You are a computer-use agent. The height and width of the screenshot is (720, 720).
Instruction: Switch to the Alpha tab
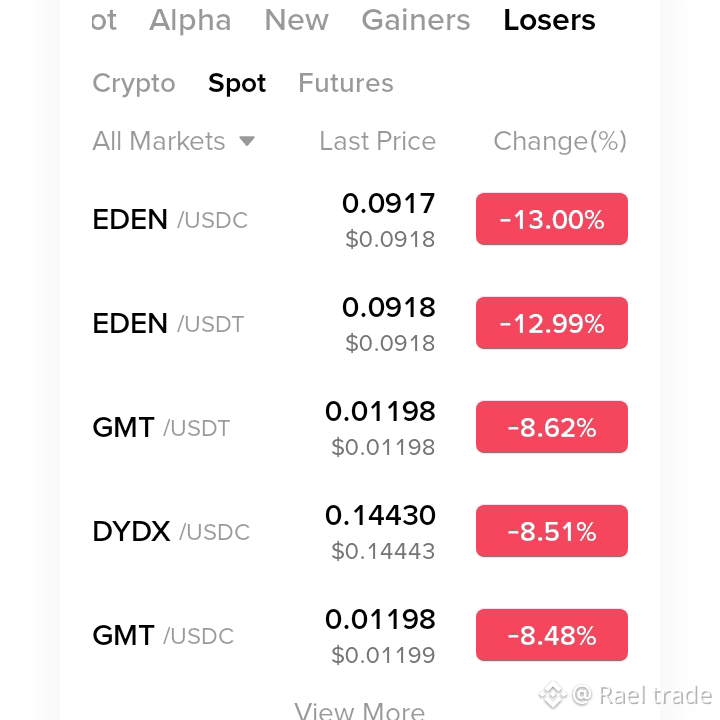pos(190,20)
